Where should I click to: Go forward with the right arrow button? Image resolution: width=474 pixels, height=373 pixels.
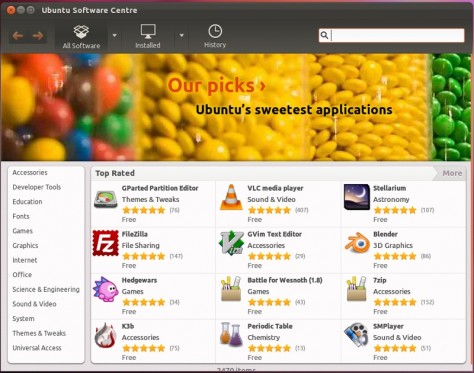point(37,36)
